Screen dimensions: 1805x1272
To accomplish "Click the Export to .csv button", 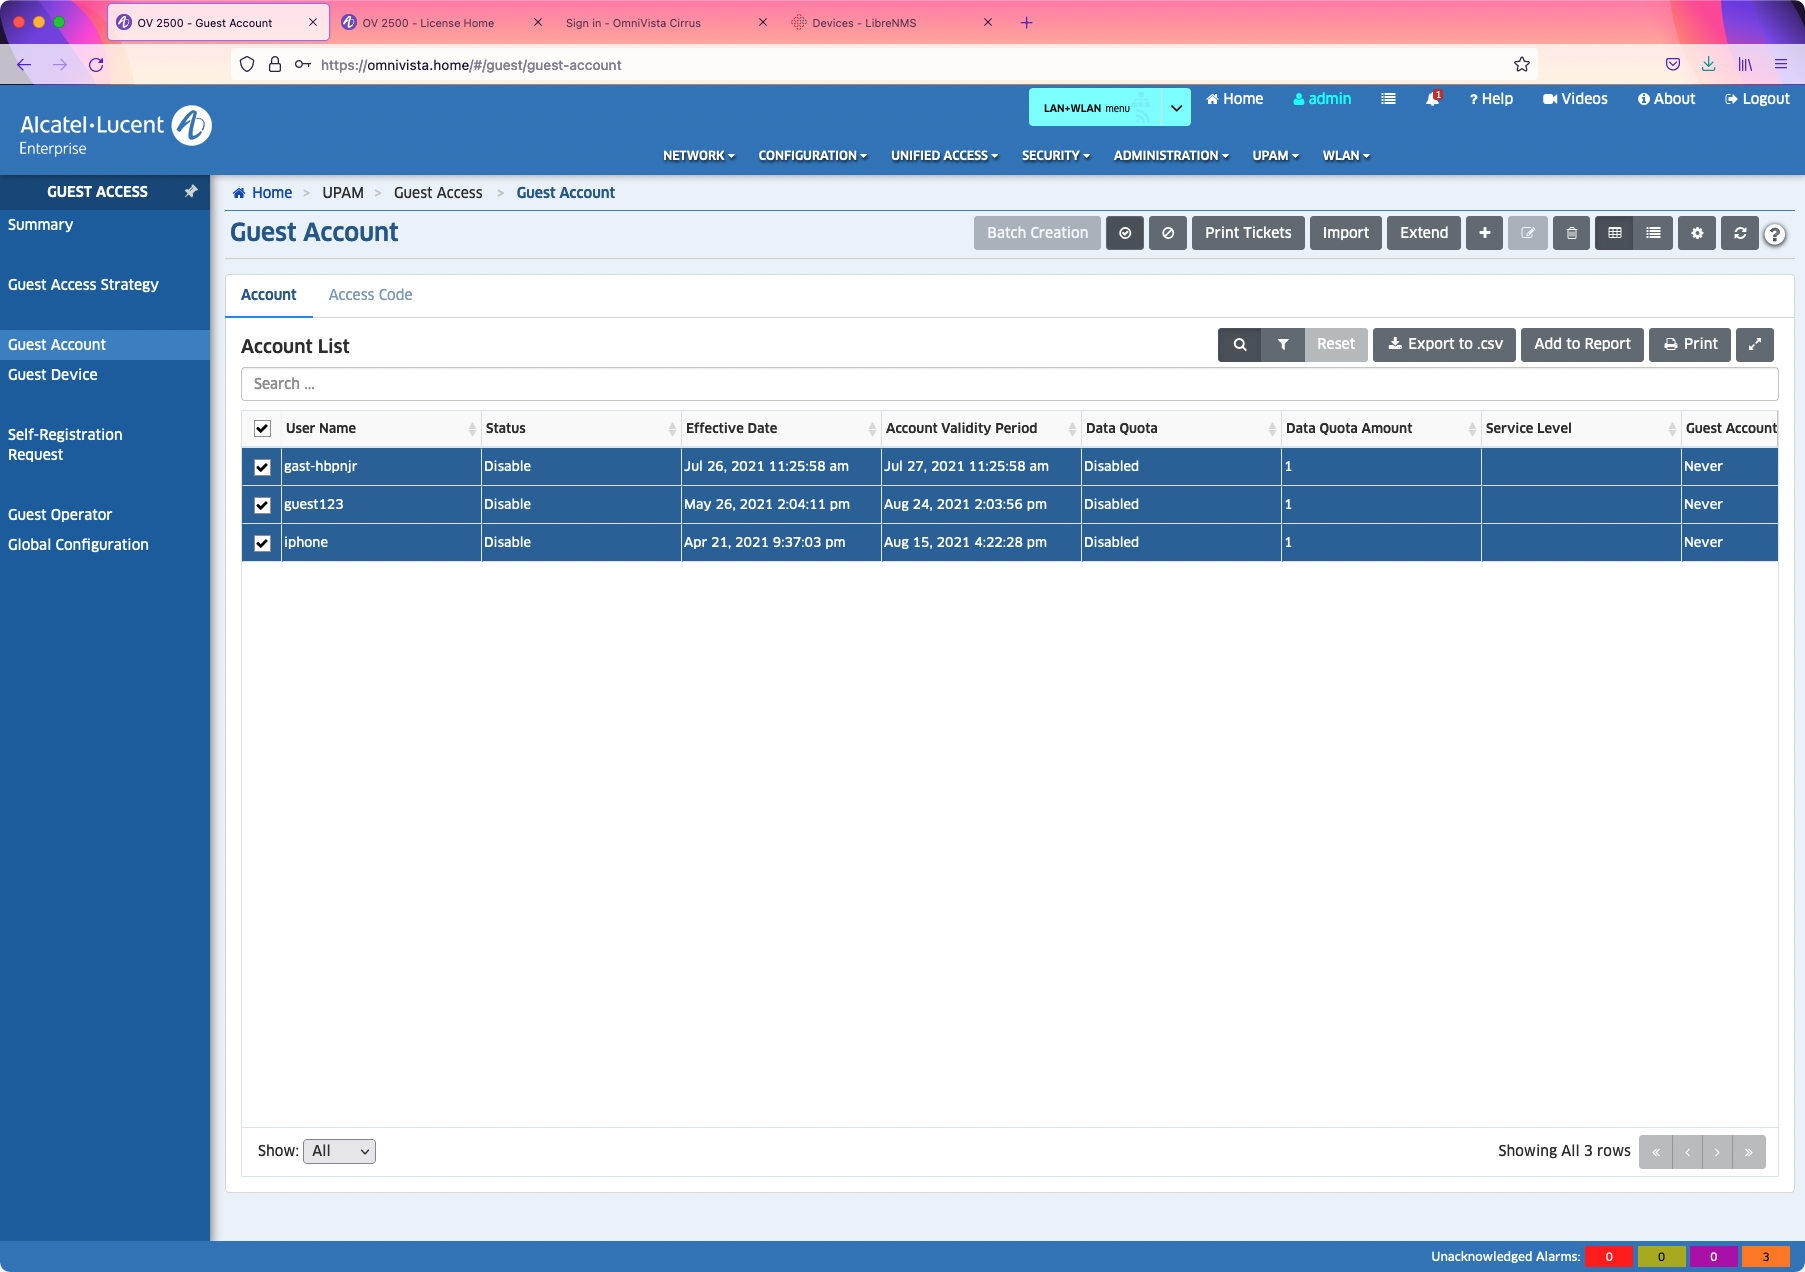I will (x=1444, y=345).
